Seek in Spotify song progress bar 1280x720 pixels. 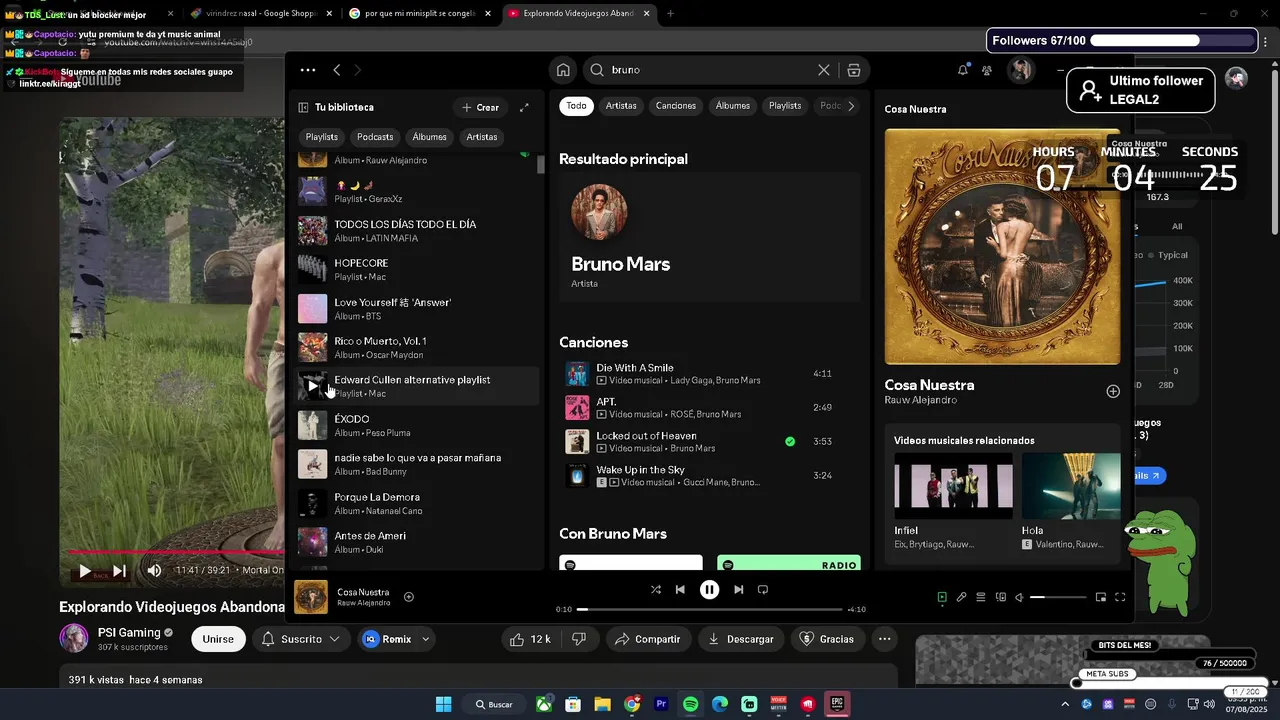coord(710,609)
